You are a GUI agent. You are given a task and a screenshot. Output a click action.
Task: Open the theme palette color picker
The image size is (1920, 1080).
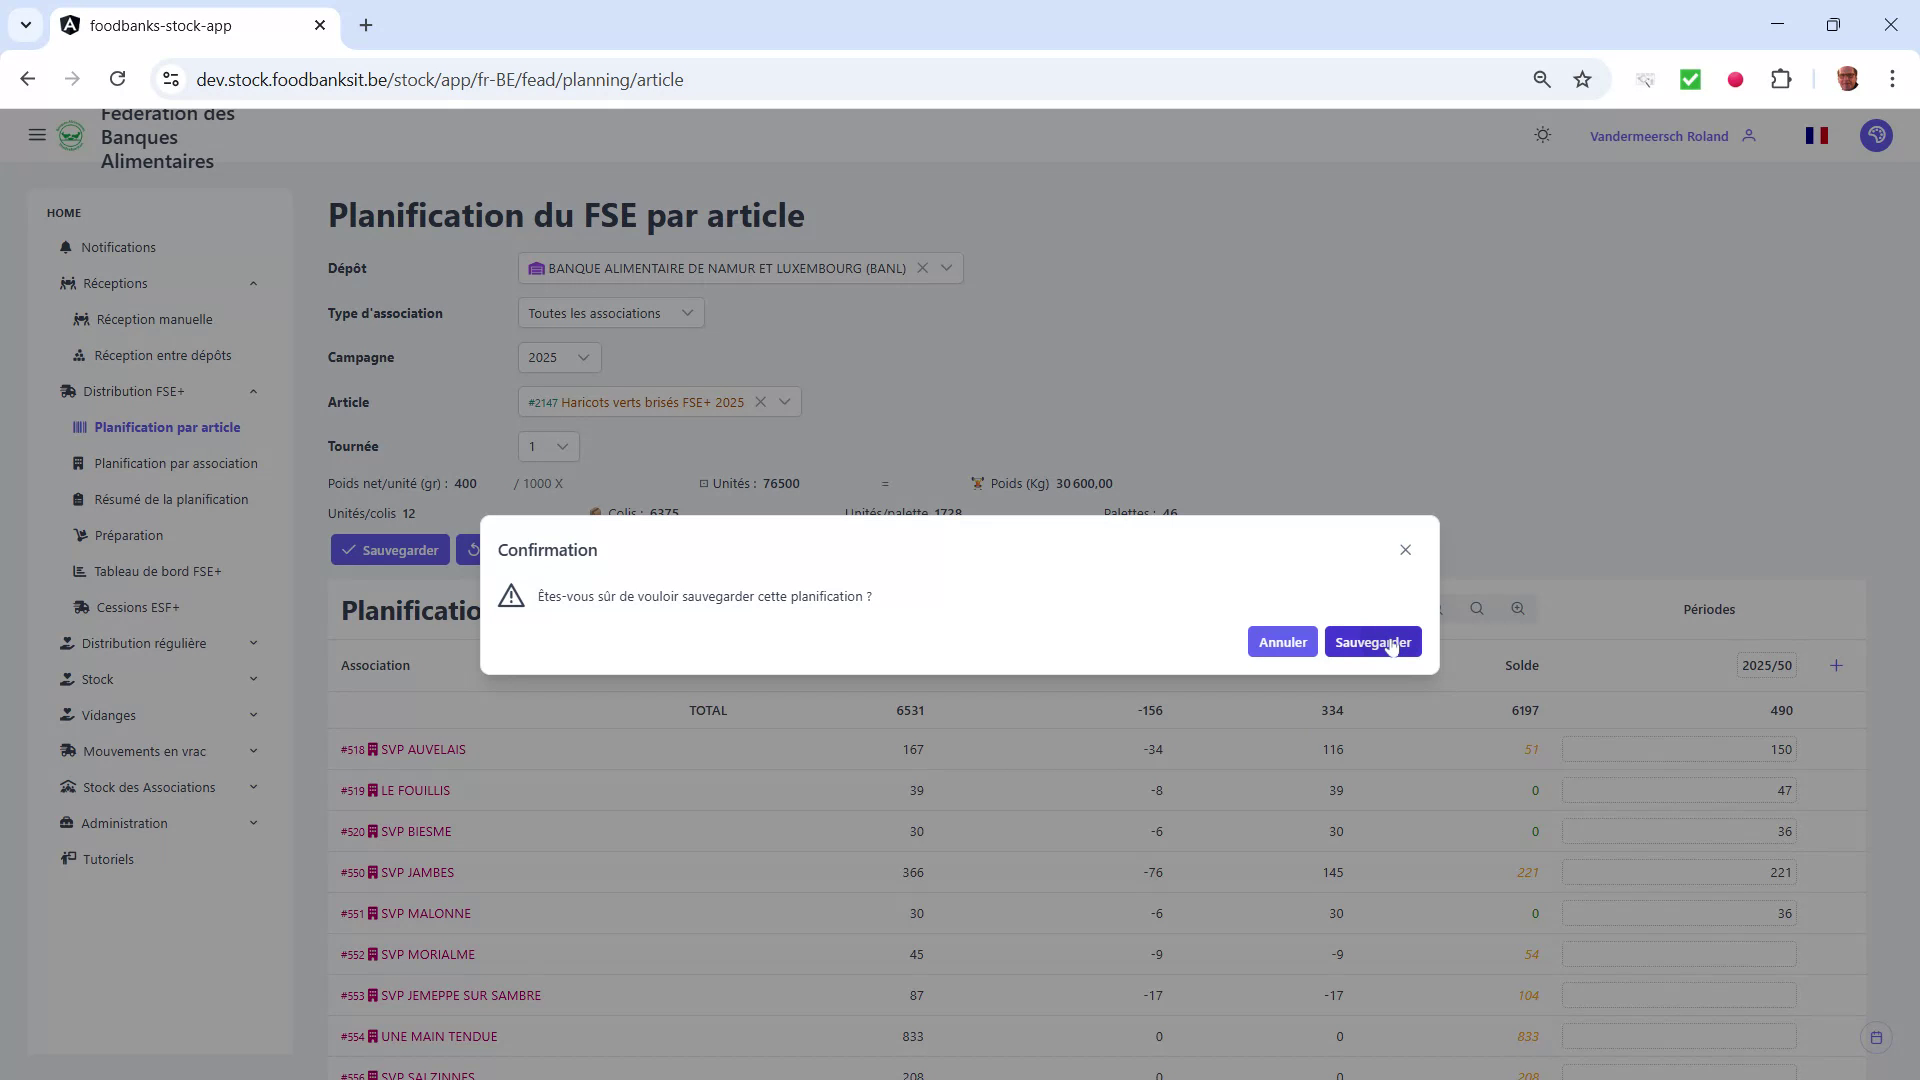click(x=1877, y=135)
